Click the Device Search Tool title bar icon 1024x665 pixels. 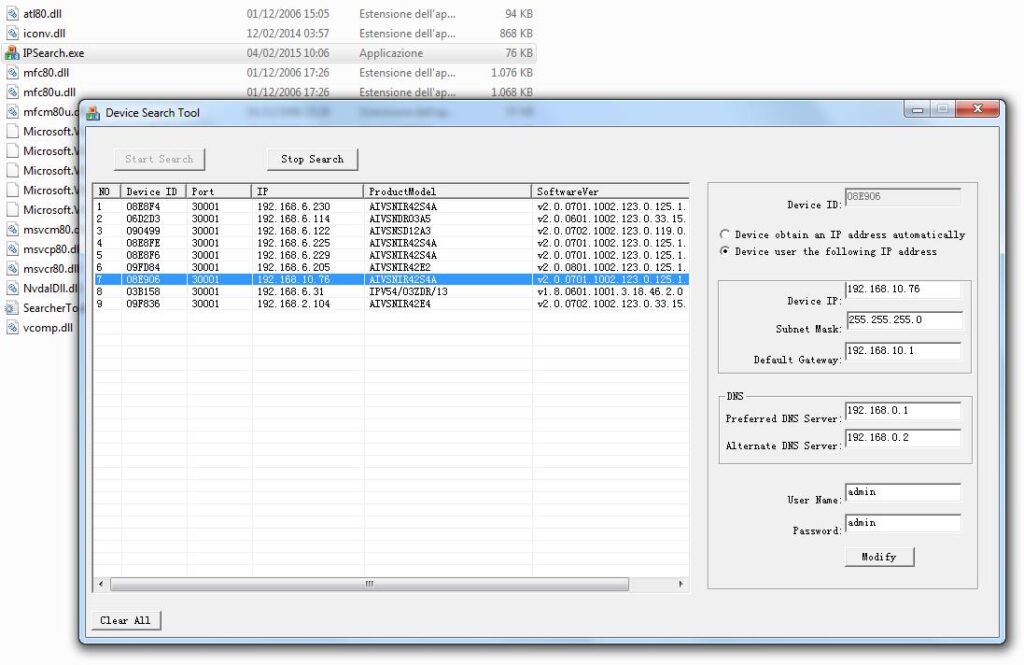pyautogui.click(x=93, y=113)
